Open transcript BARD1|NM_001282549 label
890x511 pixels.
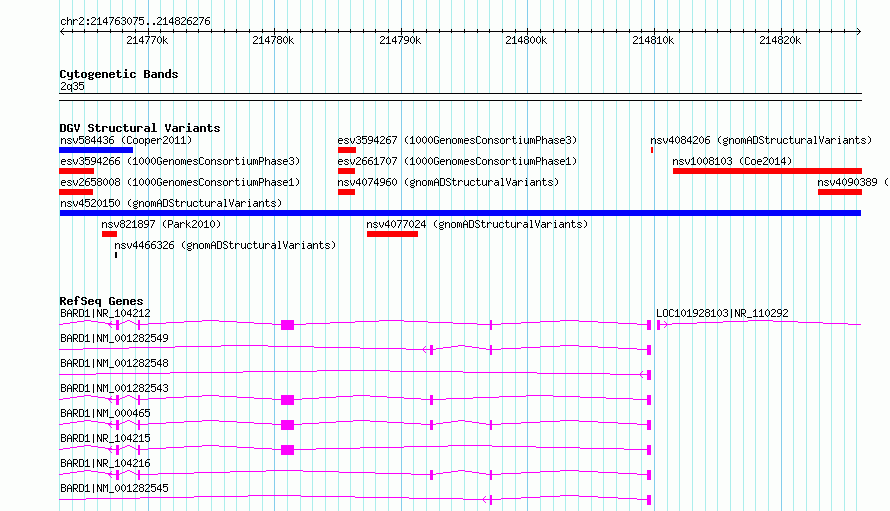114,338
